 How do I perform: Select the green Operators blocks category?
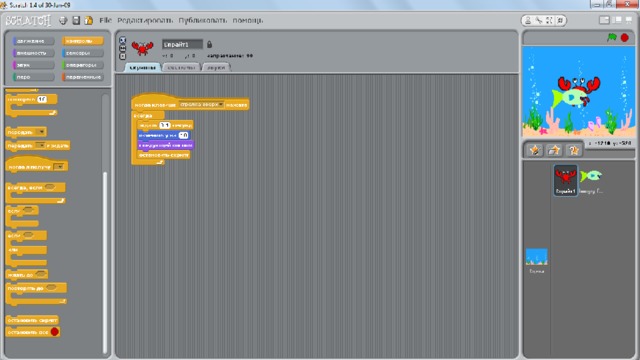click(82, 65)
